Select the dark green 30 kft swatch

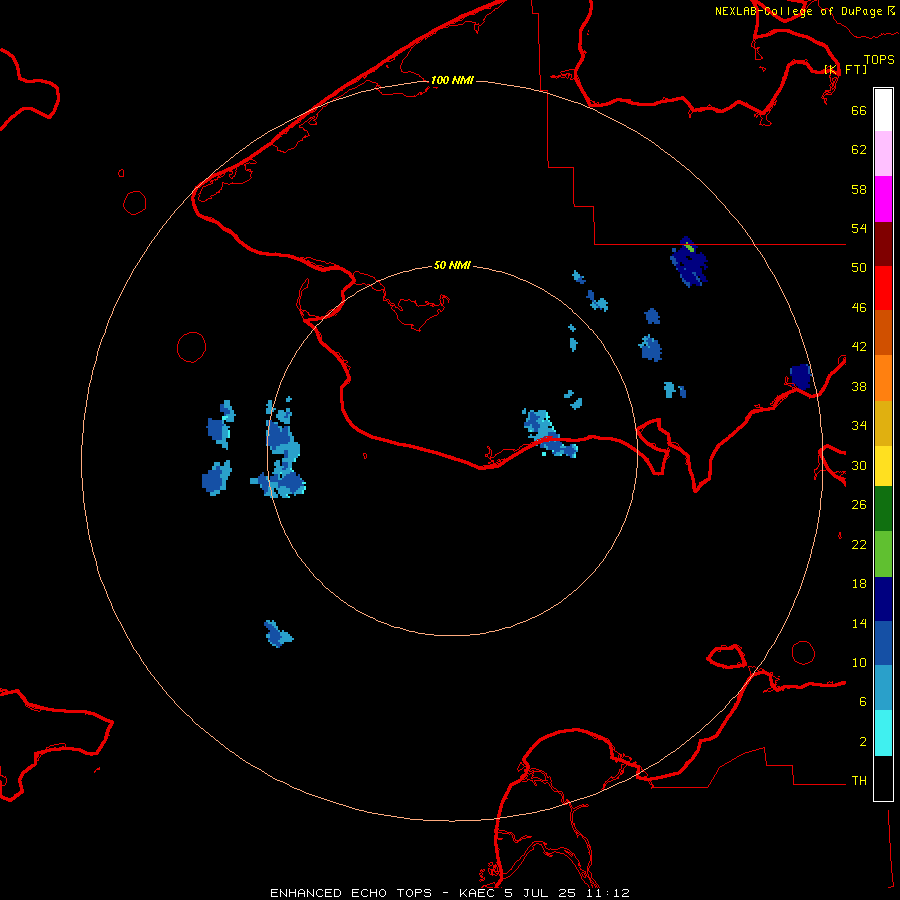pyautogui.click(x=883, y=509)
